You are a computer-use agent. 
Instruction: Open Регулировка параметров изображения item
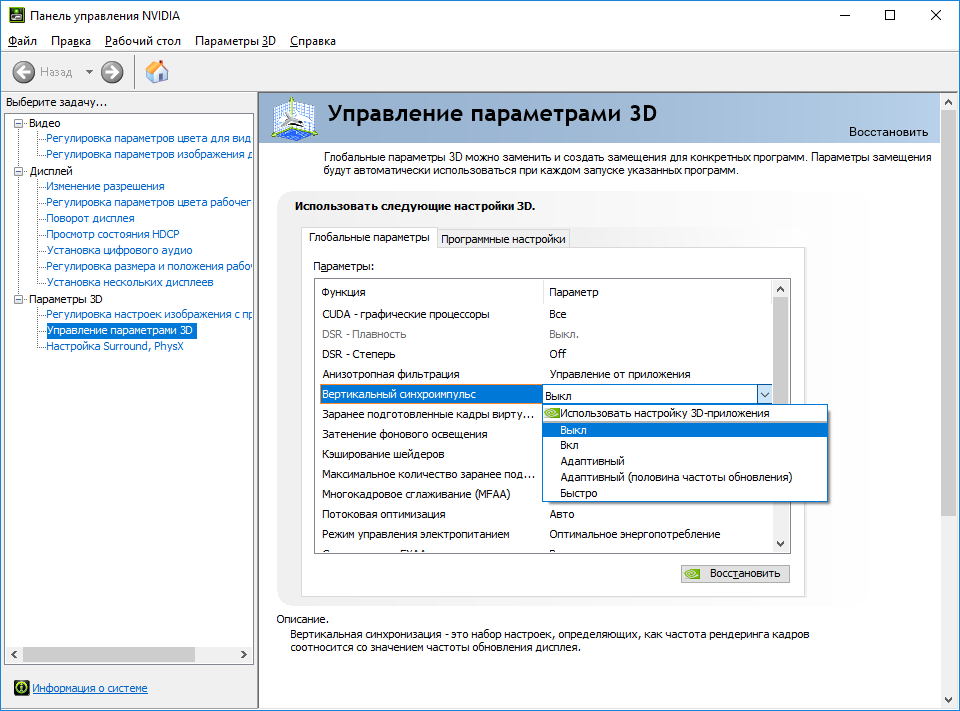pyautogui.click(x=149, y=154)
